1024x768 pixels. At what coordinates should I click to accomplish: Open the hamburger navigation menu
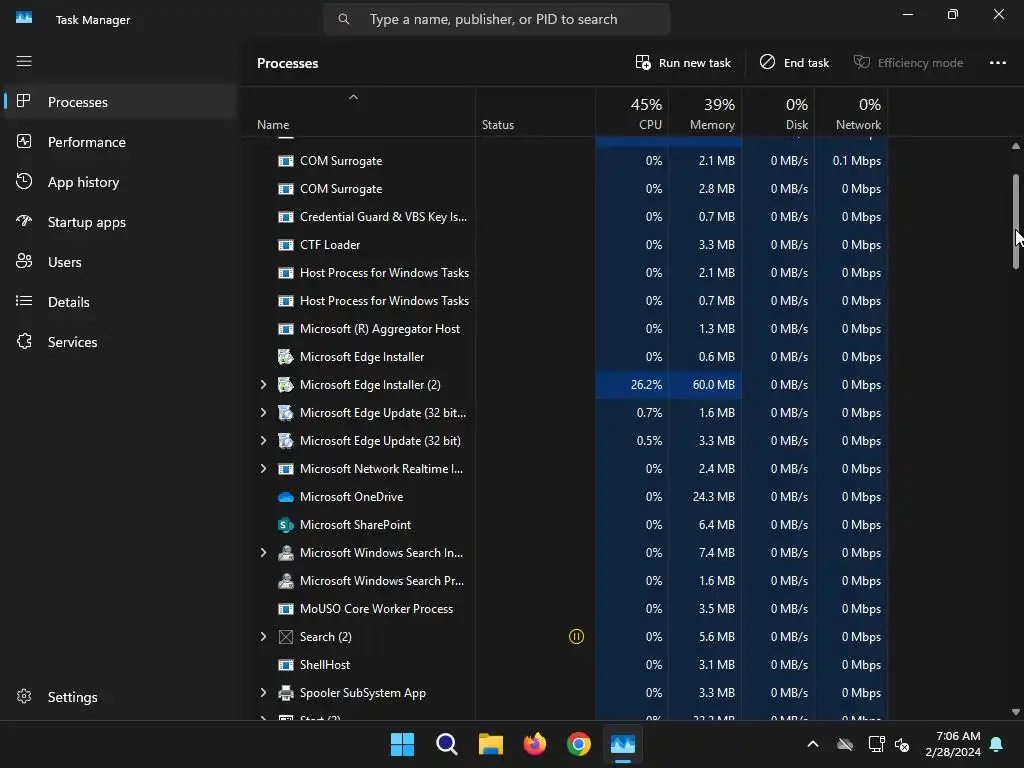pyautogui.click(x=24, y=61)
